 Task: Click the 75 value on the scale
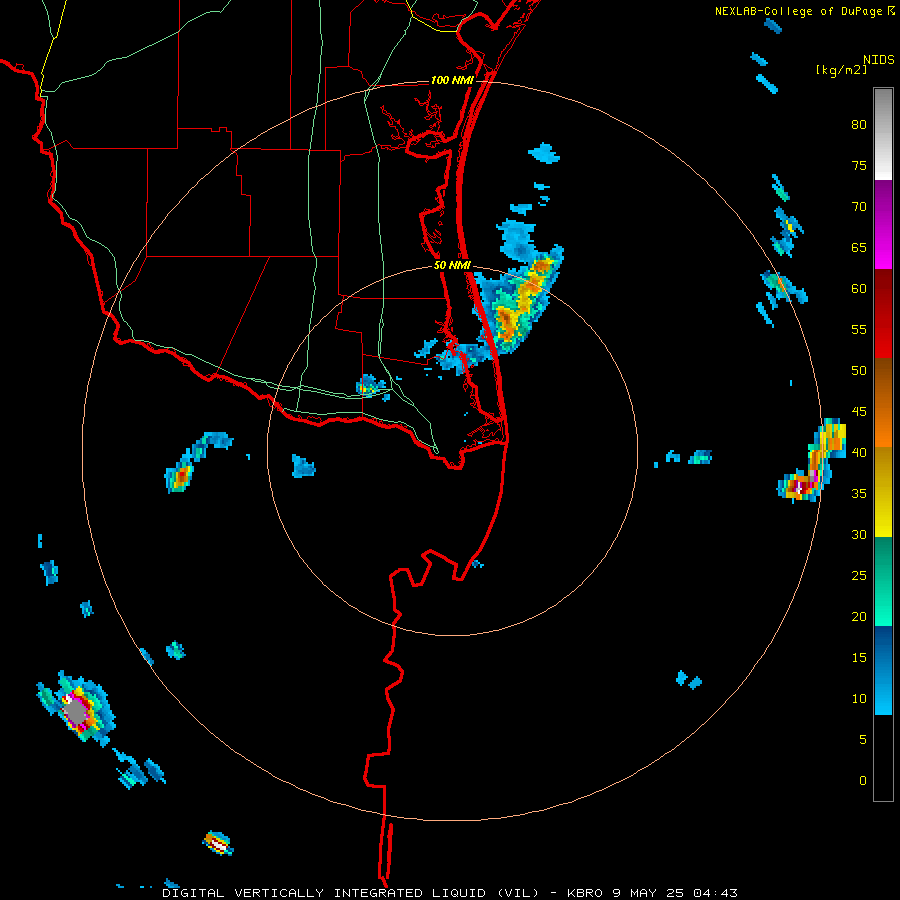(x=859, y=165)
